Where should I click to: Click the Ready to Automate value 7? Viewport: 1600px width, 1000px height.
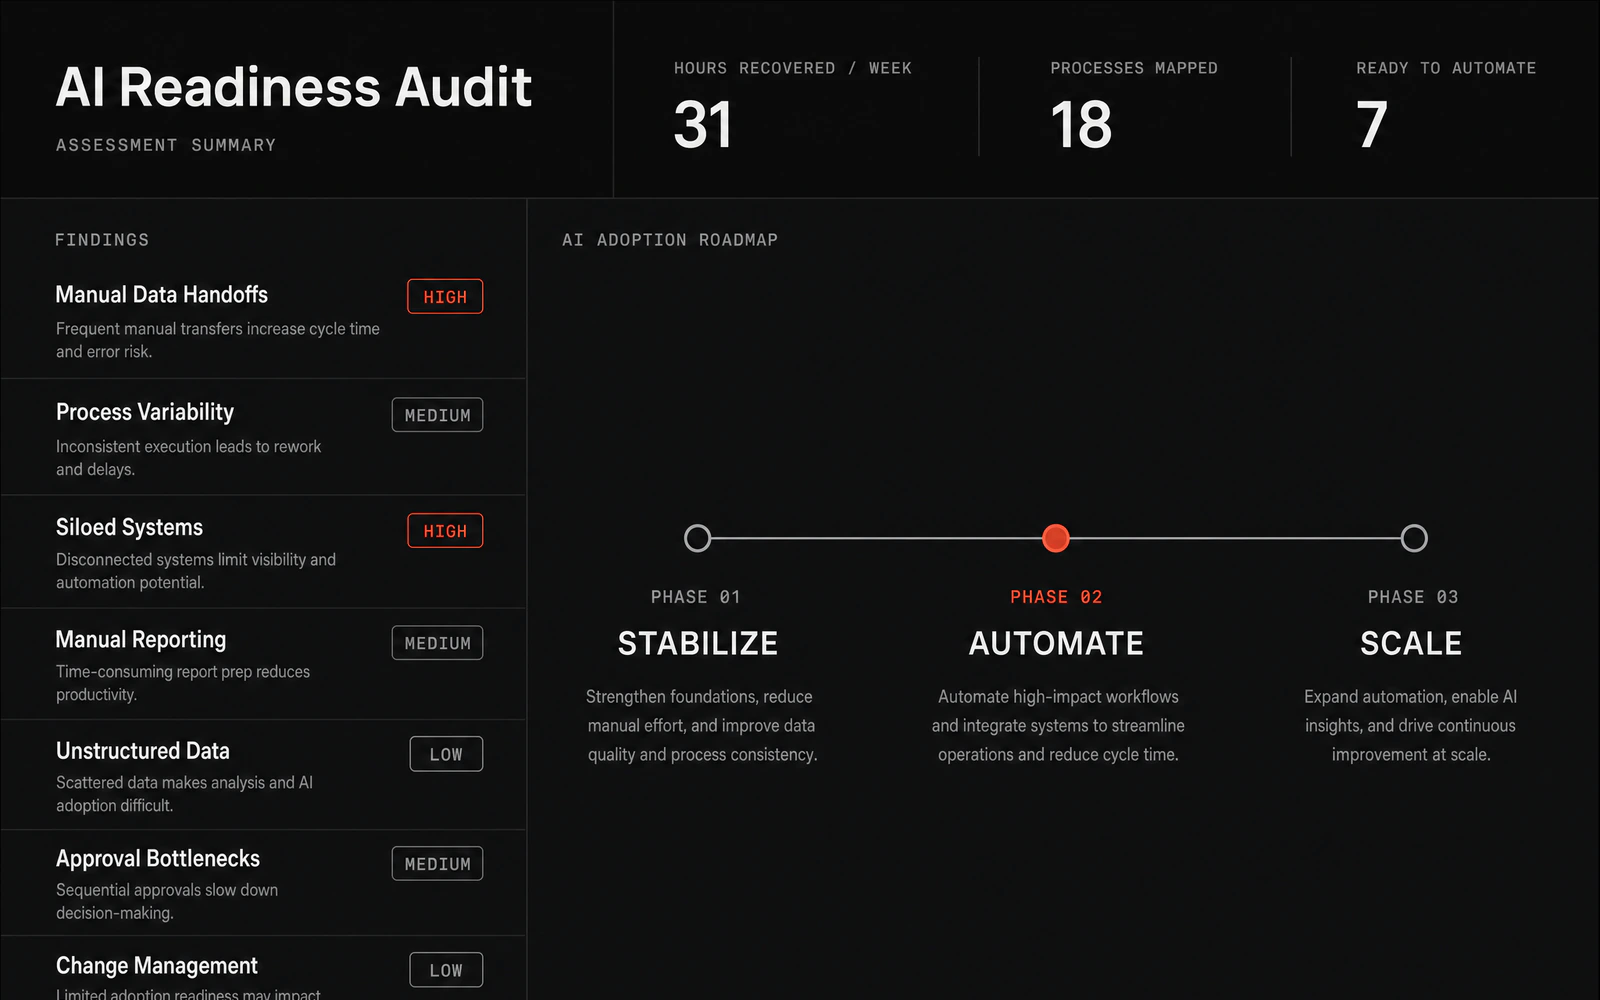(1372, 125)
